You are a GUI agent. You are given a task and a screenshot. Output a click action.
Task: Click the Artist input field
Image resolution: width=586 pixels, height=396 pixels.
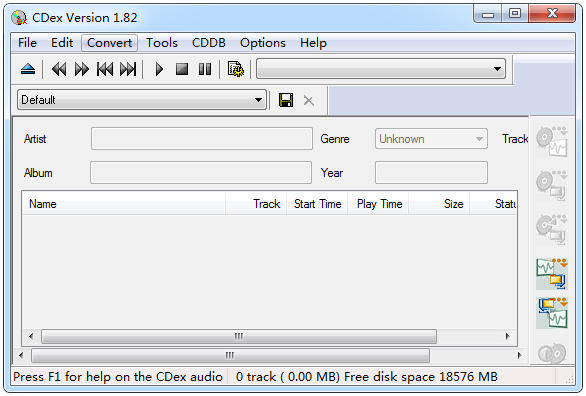click(x=201, y=139)
